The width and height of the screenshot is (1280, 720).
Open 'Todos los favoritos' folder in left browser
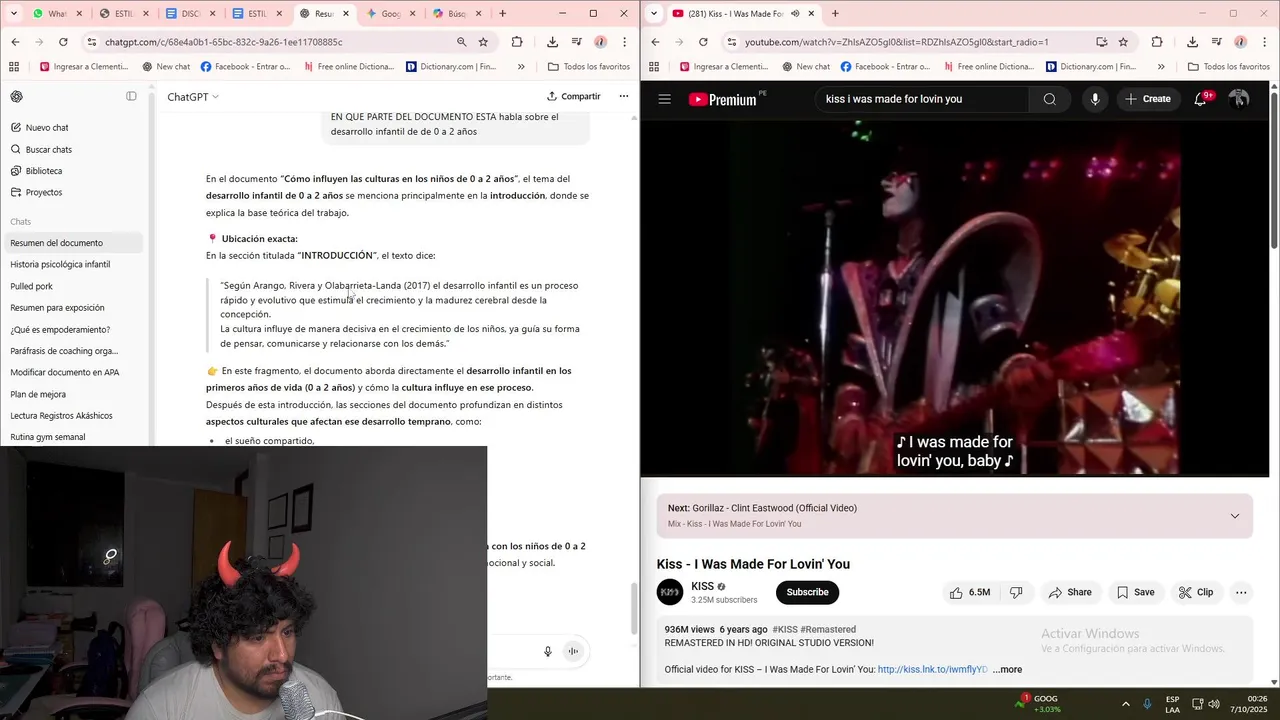(589, 67)
